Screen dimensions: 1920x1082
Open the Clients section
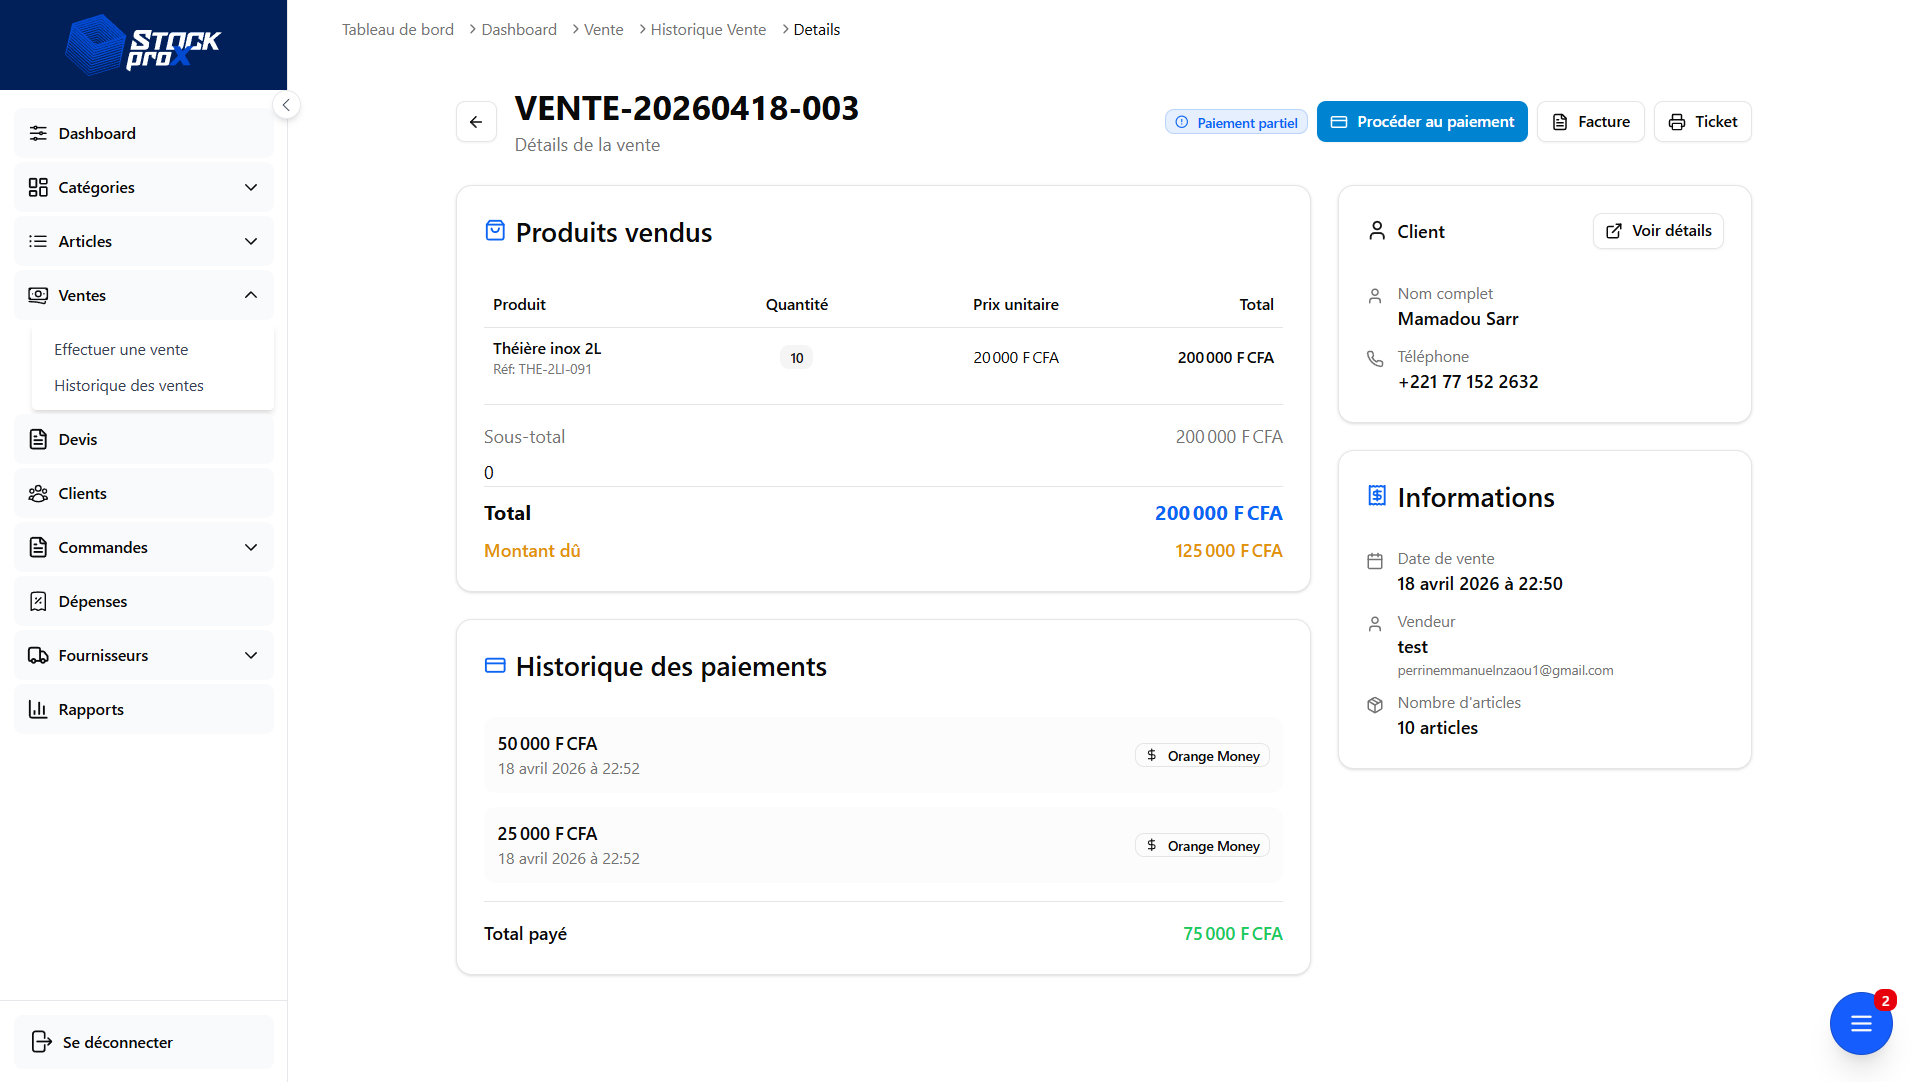(x=143, y=493)
